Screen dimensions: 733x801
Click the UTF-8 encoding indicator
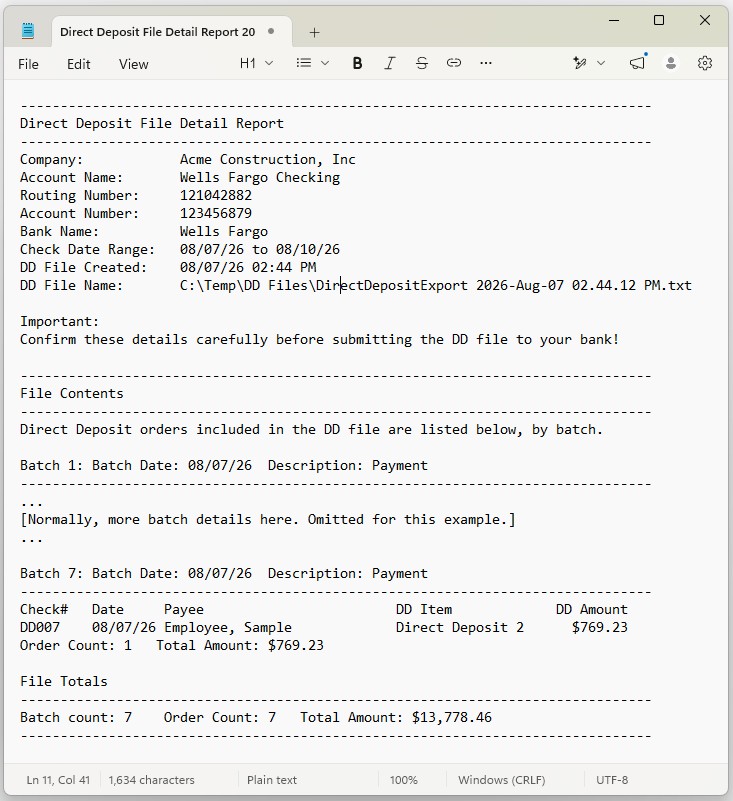(x=612, y=780)
